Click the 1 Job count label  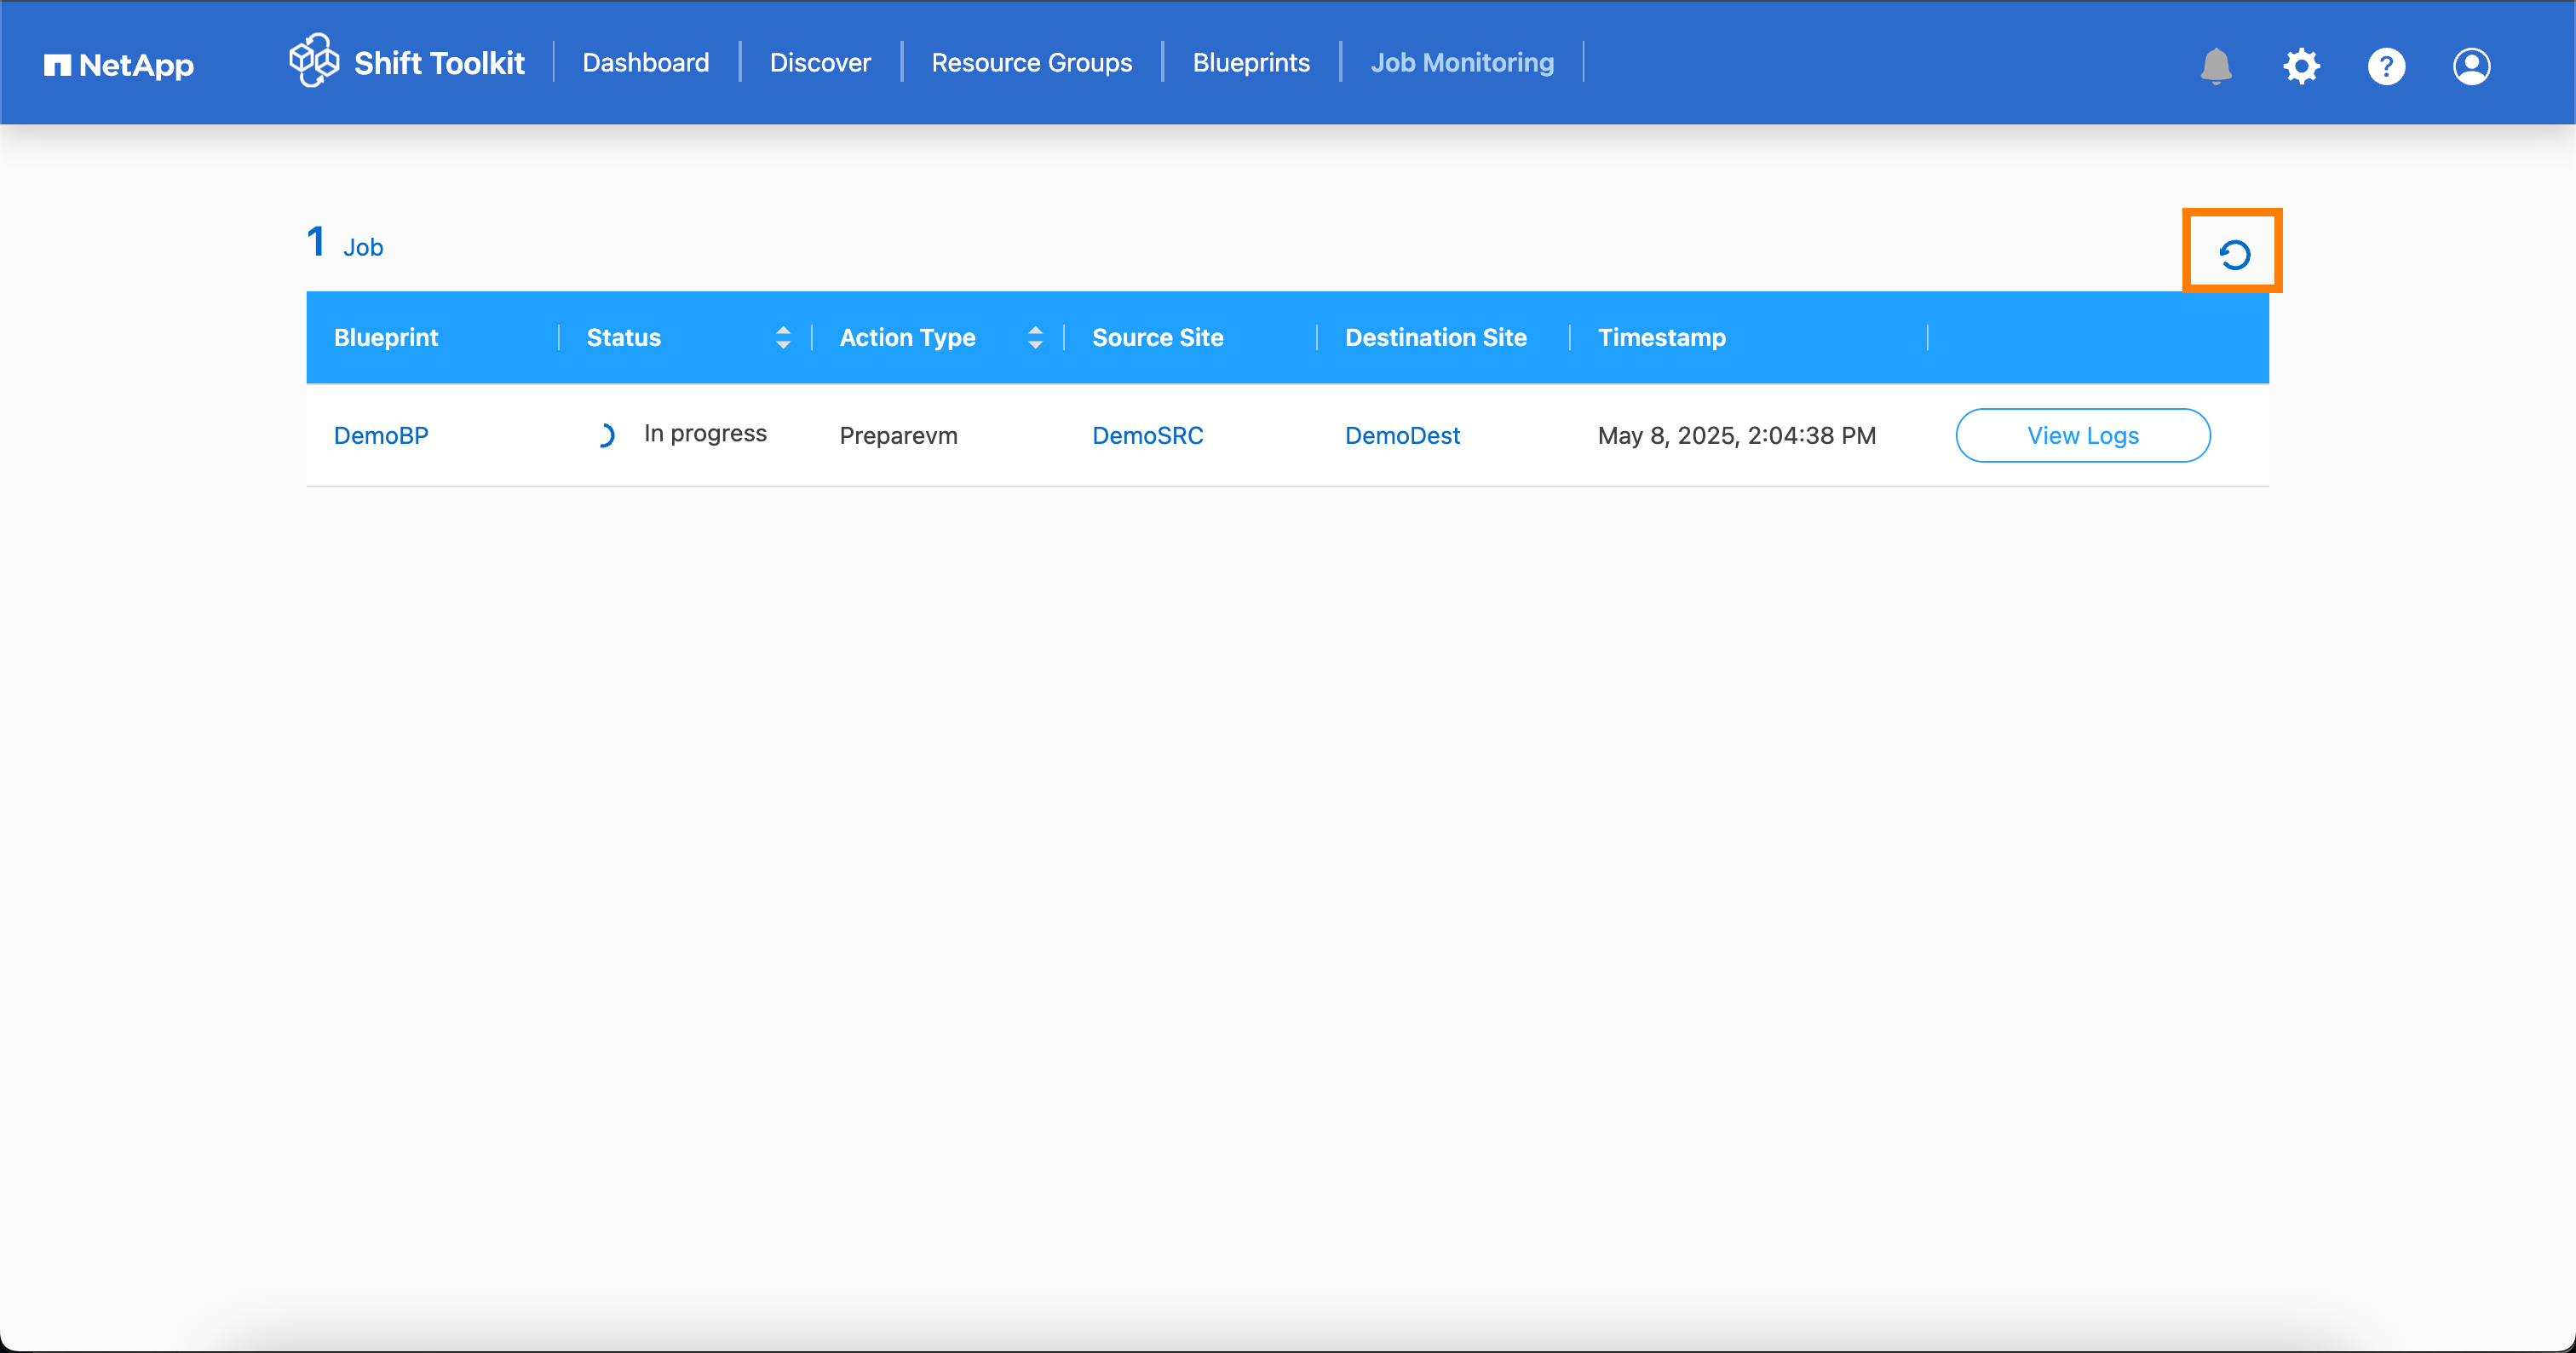[344, 242]
